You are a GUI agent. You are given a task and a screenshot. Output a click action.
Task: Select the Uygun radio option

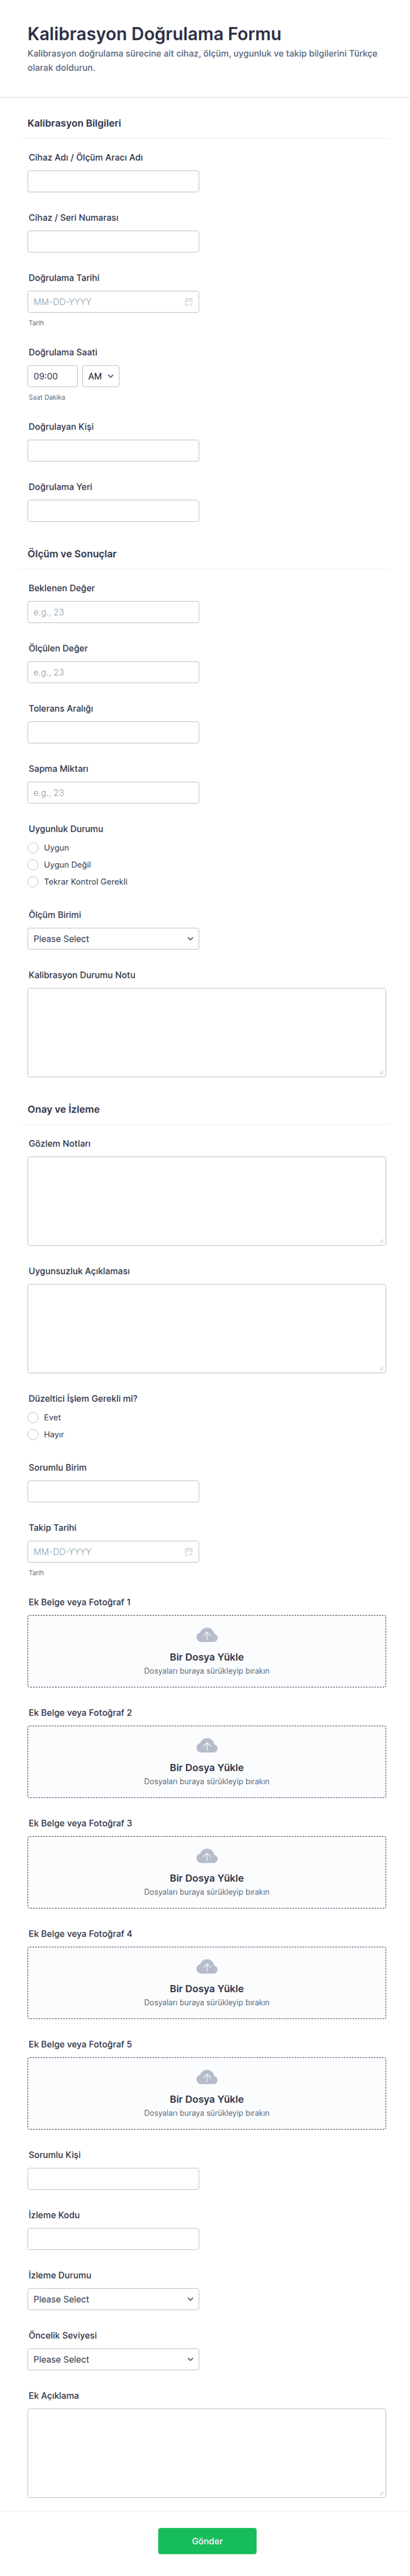point(33,848)
